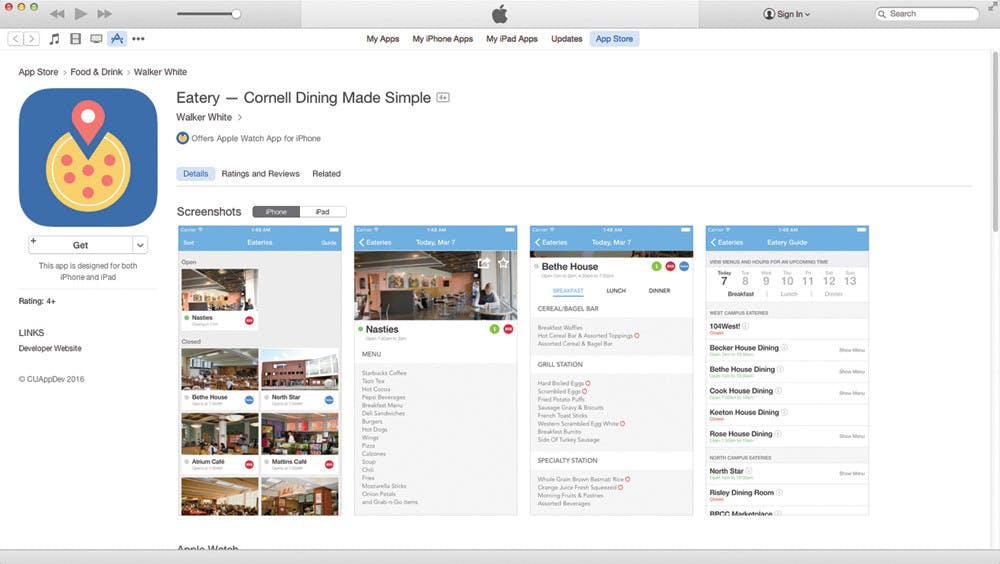
Task: Open the Sign In dropdown
Action: [786, 14]
